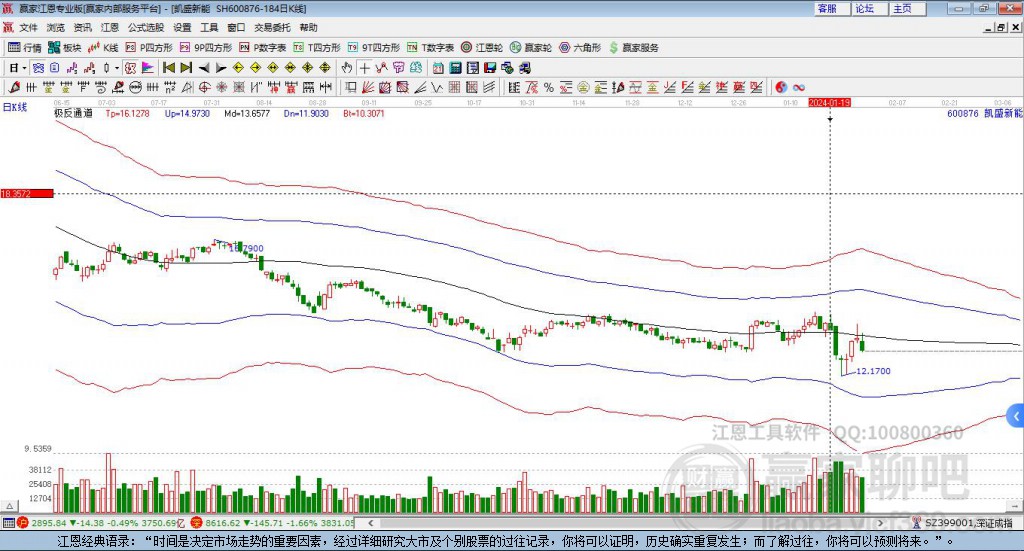Screen dimensions: 1024x551
Task: Click the red 18.3572 price tag
Action: tap(27, 193)
